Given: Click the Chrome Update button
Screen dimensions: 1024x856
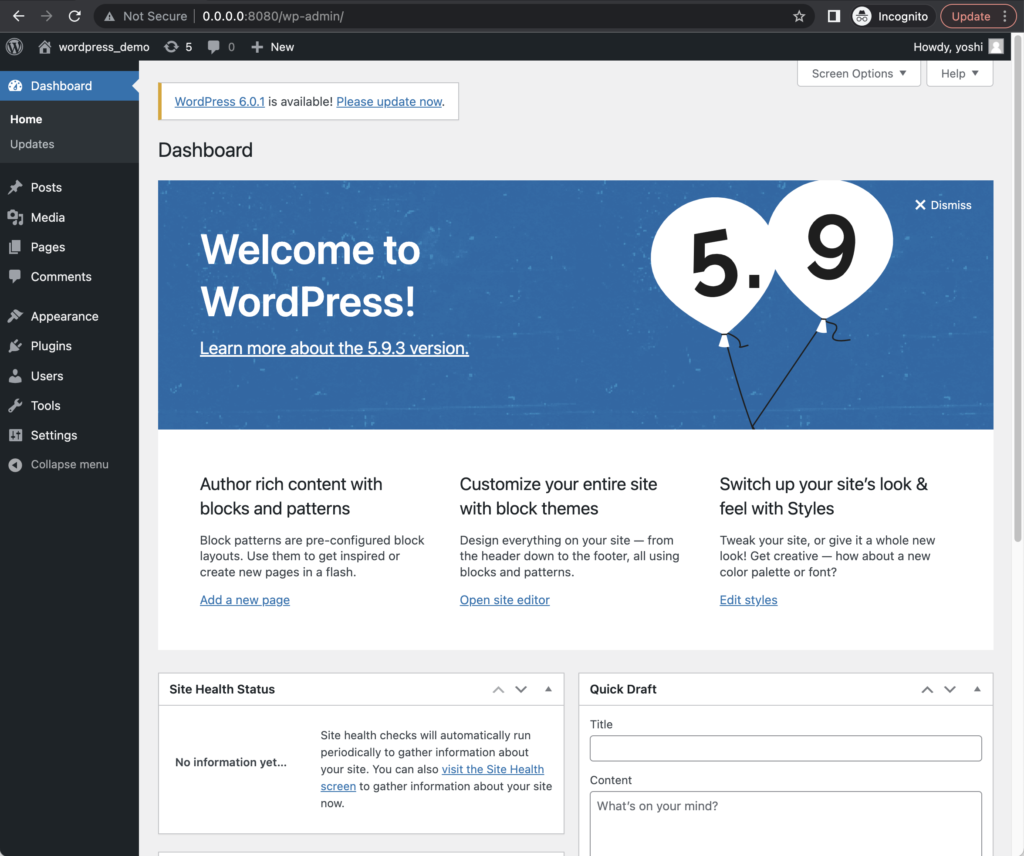Looking at the screenshot, I should click(970, 16).
